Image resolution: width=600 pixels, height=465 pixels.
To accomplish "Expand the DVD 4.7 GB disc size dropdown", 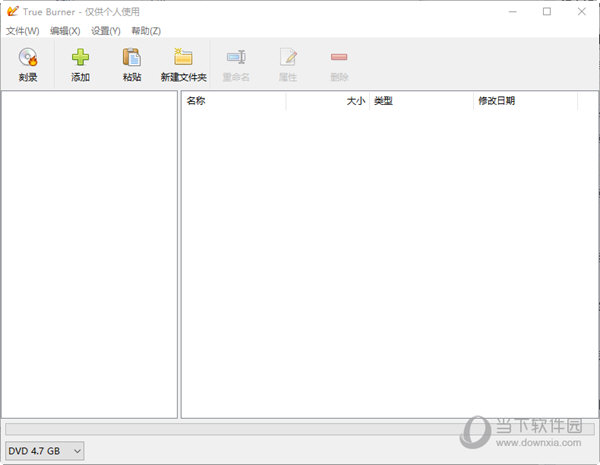I will click(45, 451).
